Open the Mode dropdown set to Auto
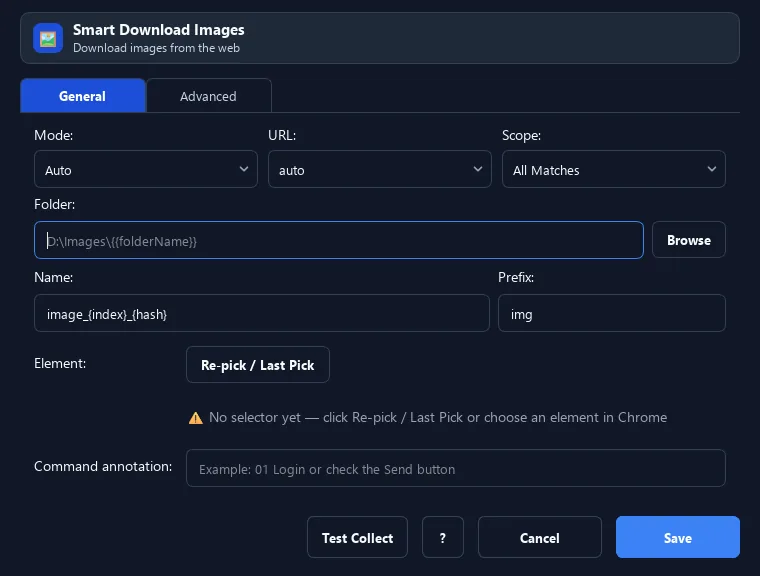The height and width of the screenshot is (576, 760). click(x=146, y=169)
